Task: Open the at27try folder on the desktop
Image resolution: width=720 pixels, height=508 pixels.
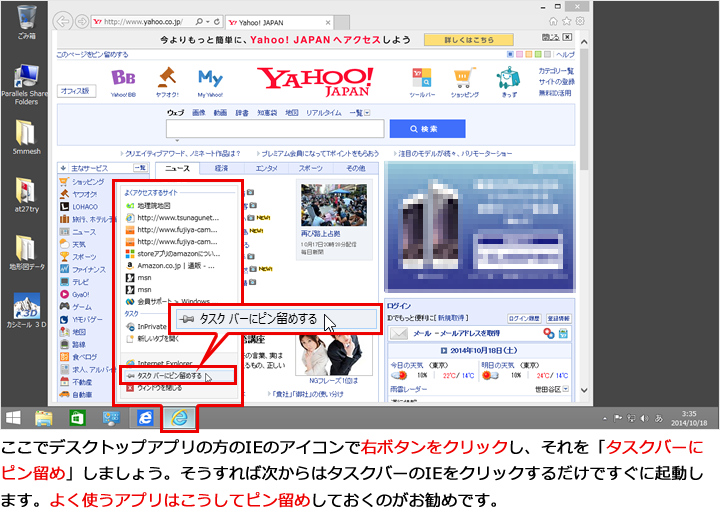Action: pos(26,195)
